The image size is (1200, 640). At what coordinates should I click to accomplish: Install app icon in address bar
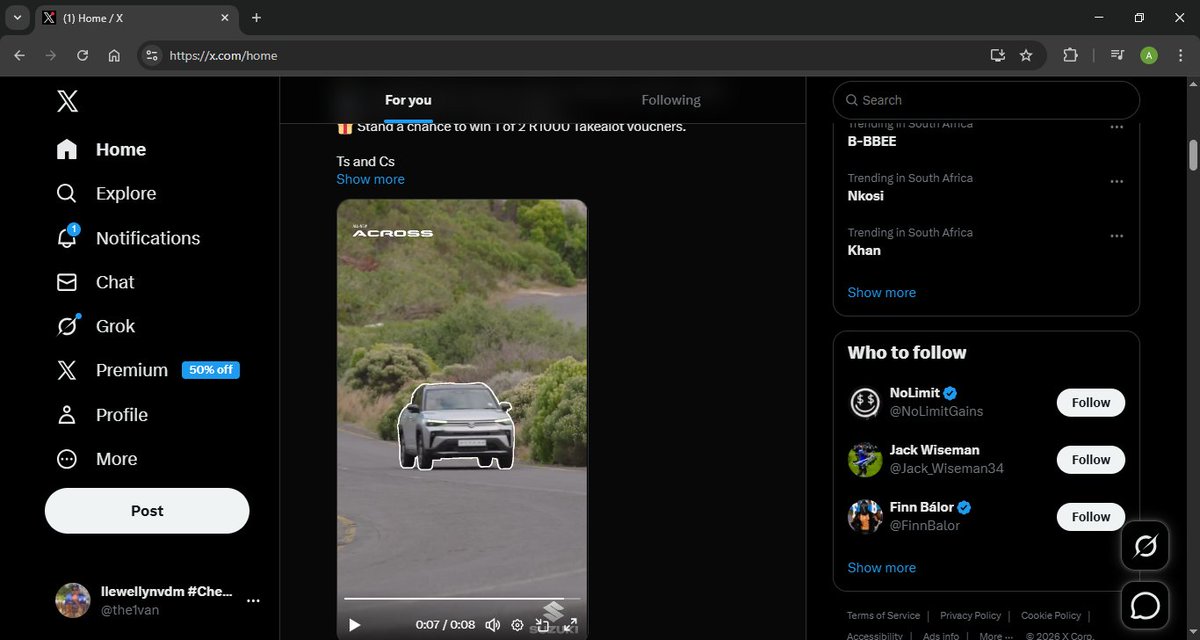click(997, 56)
